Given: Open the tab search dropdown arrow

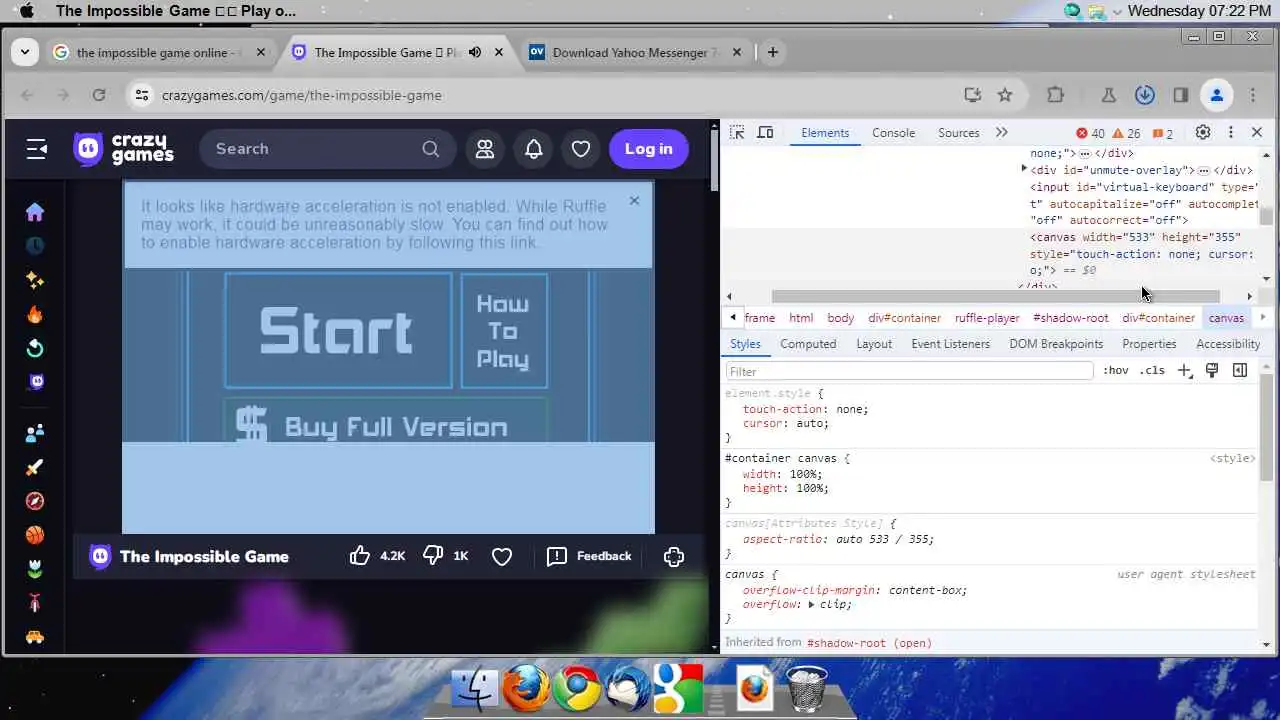Looking at the screenshot, I should coord(24,52).
